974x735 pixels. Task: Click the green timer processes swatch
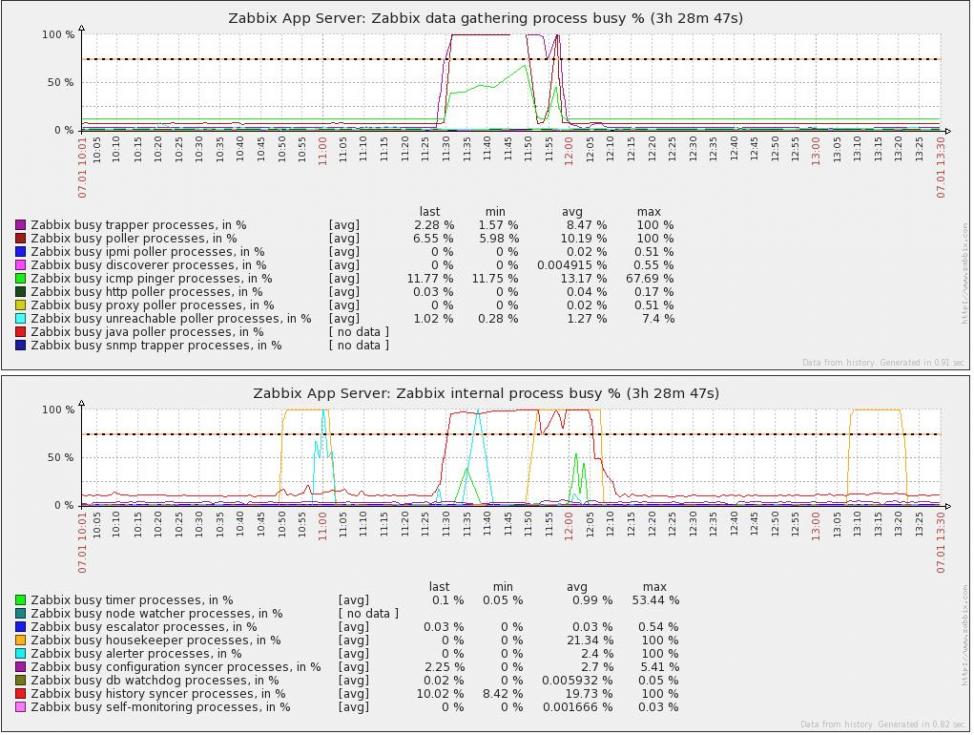[x=20, y=600]
